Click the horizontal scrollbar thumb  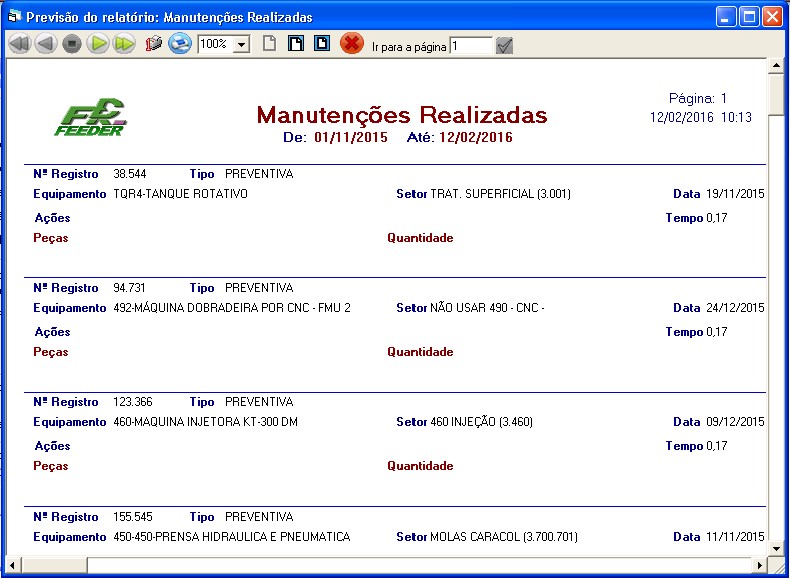pos(54,564)
